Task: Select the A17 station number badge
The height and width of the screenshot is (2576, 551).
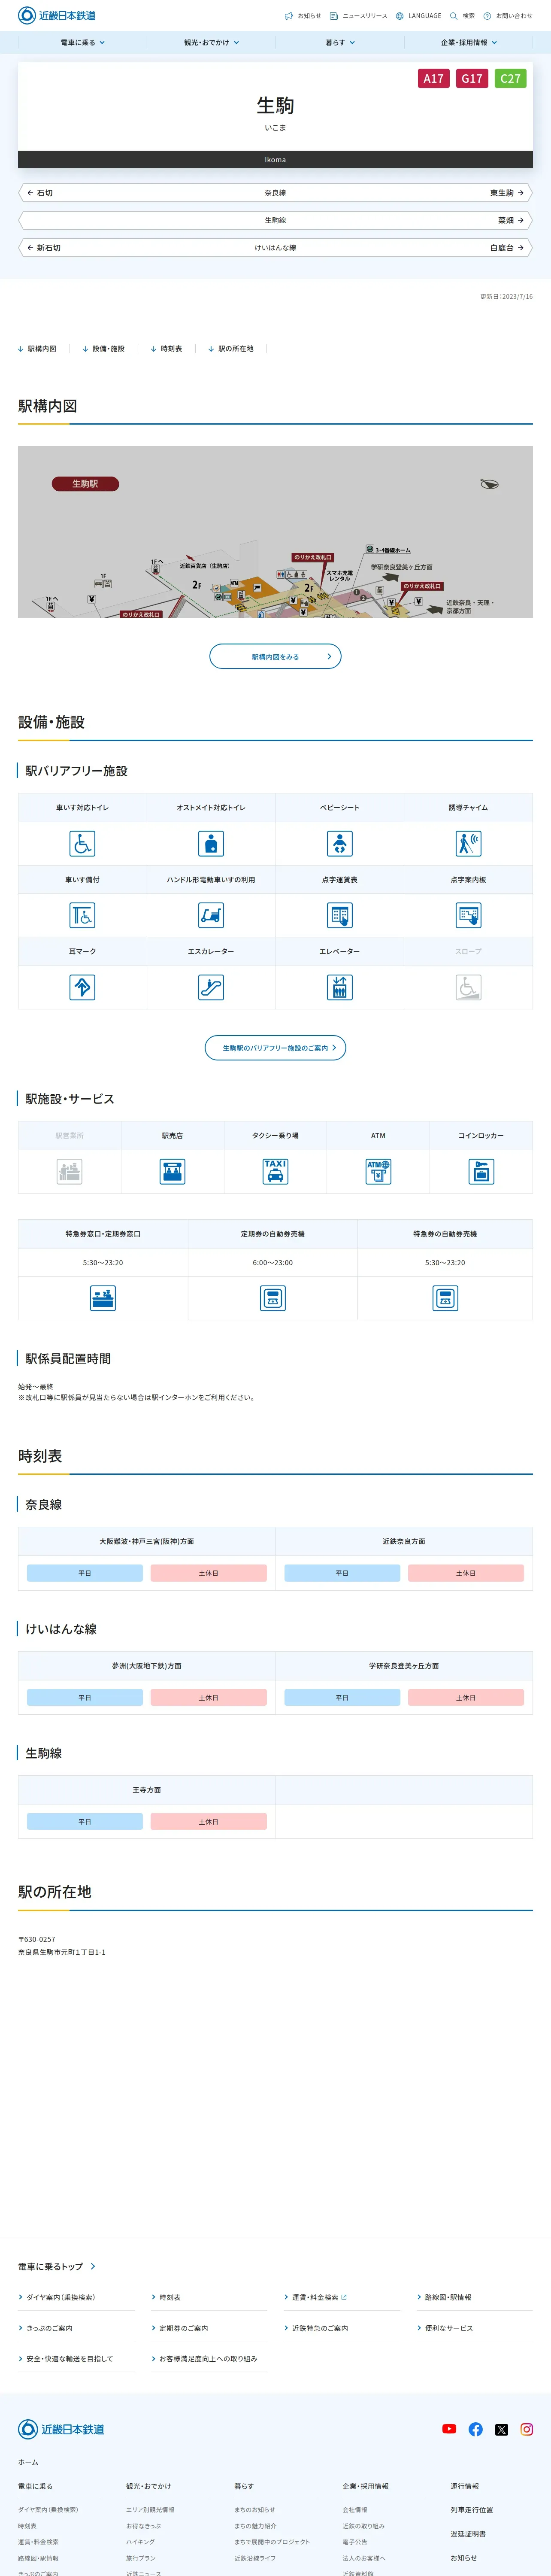Action: coord(433,78)
